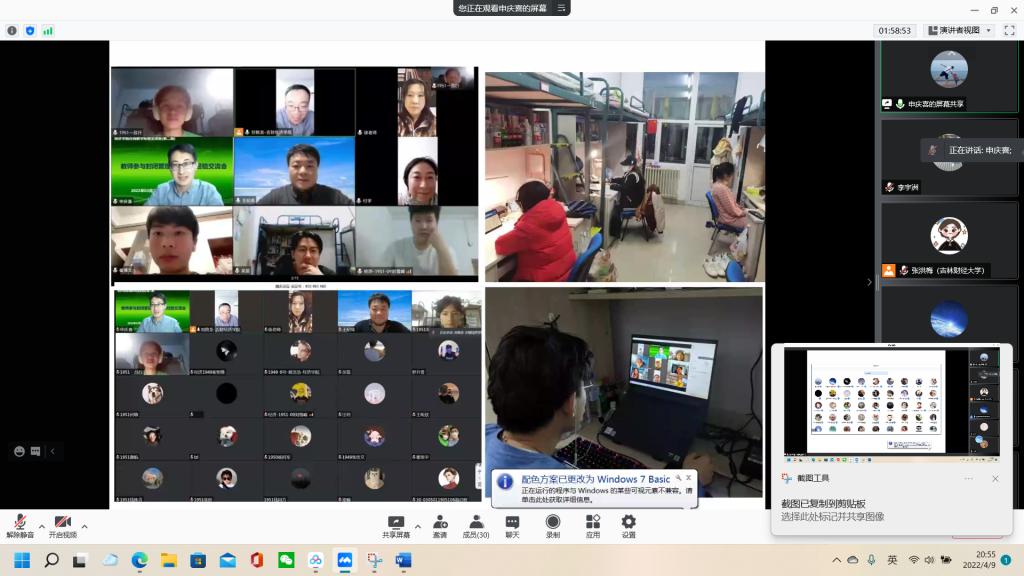Image resolution: width=1024 pixels, height=576 pixels.
Task: Dismiss the Windows 7 Basic color scheme notice
Action: click(688, 478)
